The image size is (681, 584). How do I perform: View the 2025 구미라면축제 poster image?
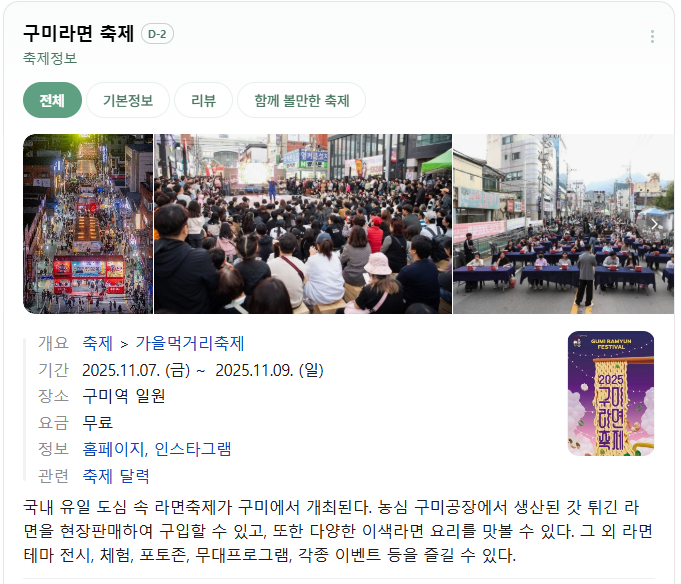(611, 393)
